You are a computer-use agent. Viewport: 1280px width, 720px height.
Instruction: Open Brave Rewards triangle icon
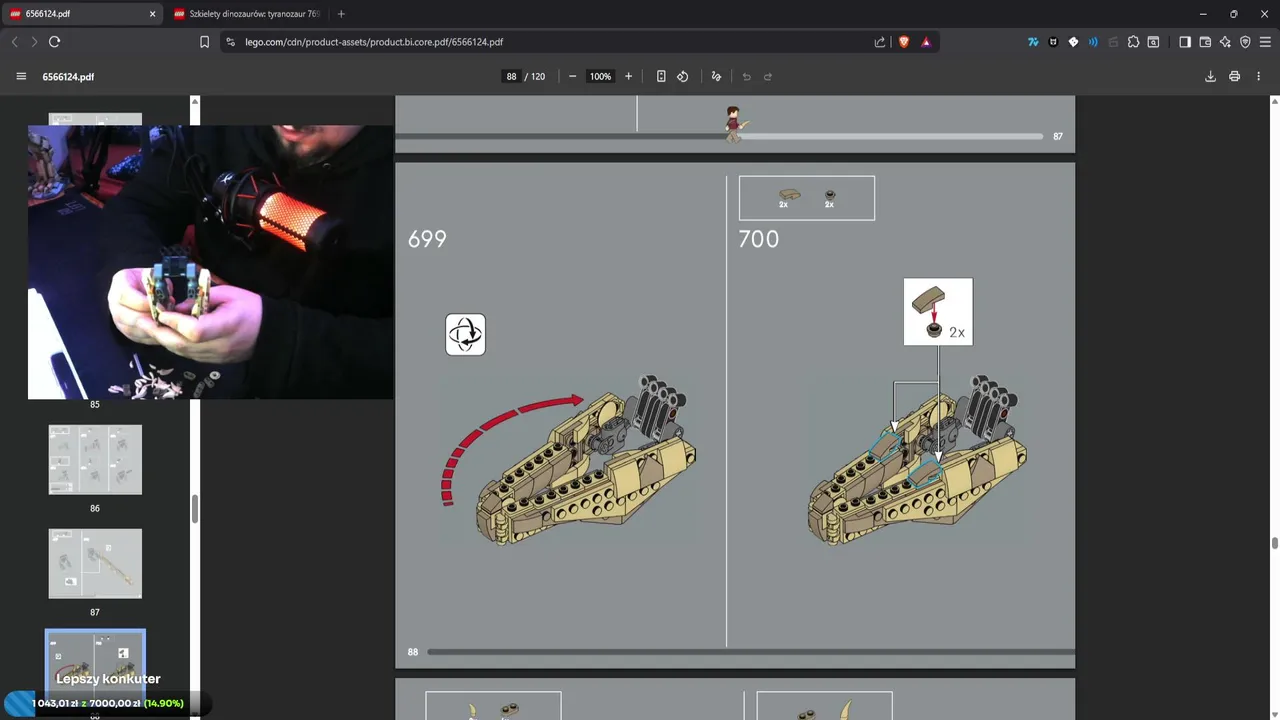[x=926, y=42]
